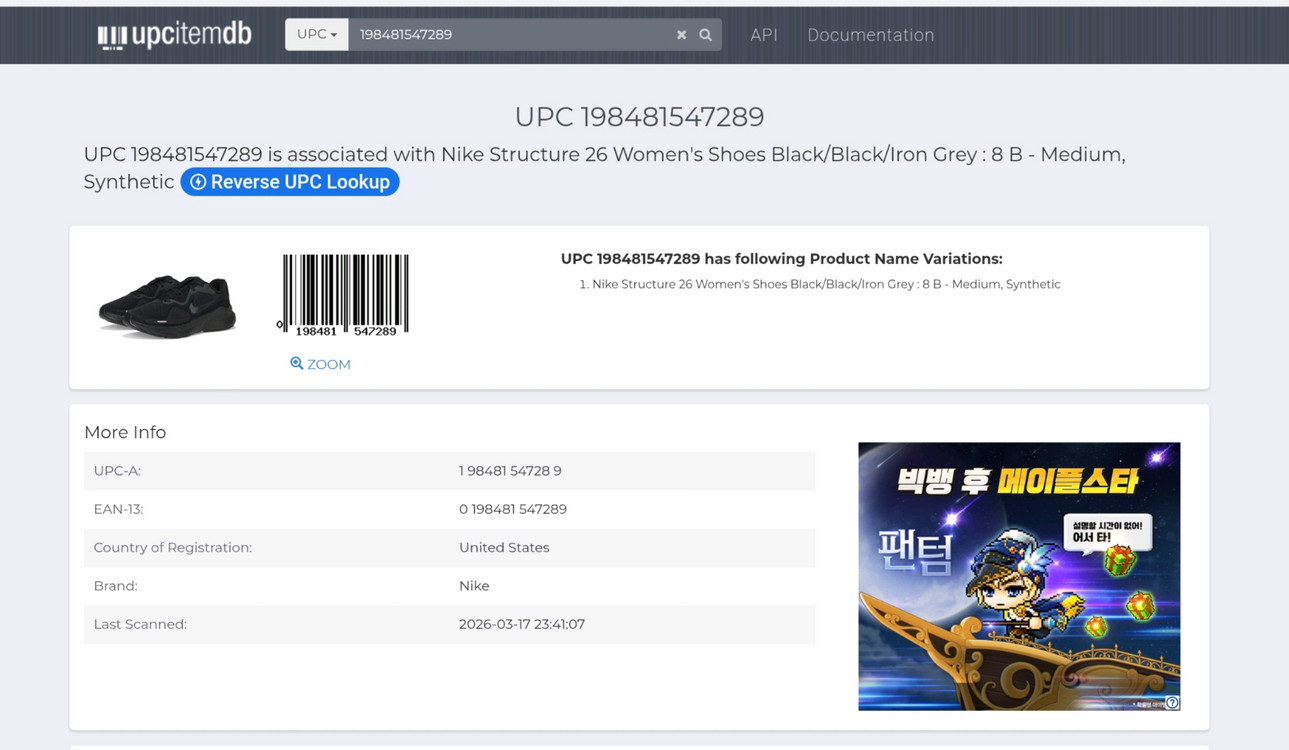Click the barcode image
Screen dimensions: 1289x750
point(344,295)
